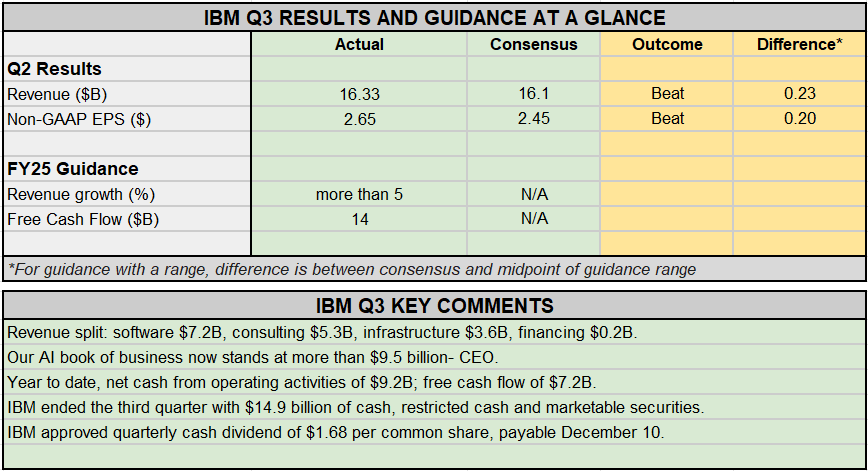Image resolution: width=868 pixels, height=471 pixels.
Task: Select the actual revenue value 16.33
Action: coord(359,94)
